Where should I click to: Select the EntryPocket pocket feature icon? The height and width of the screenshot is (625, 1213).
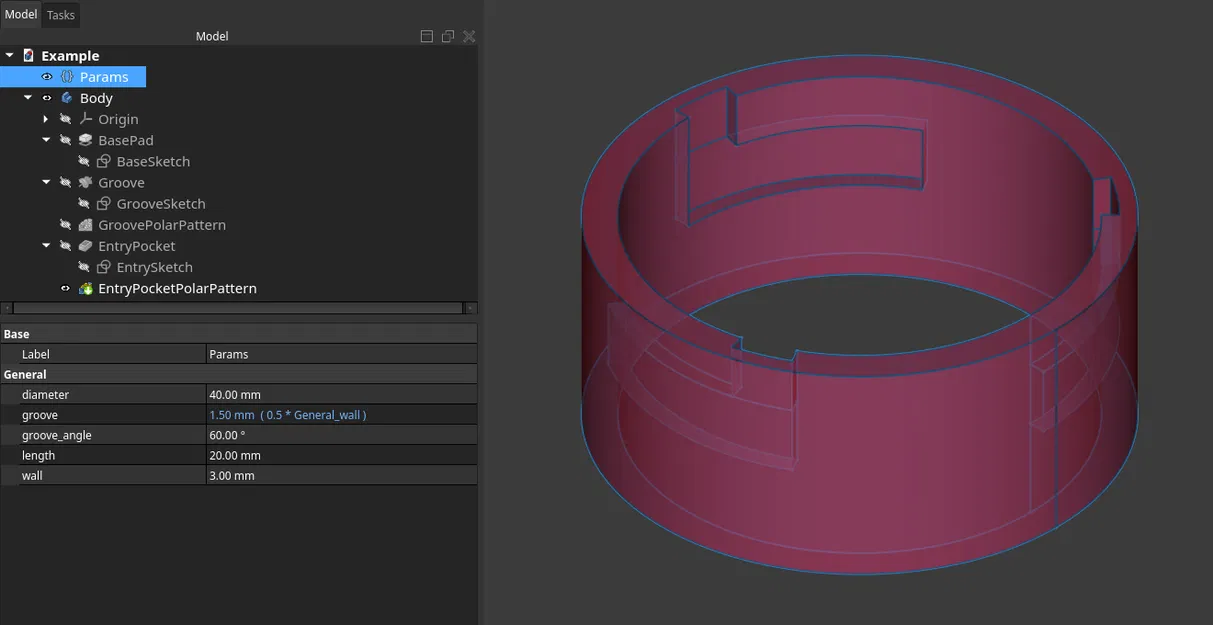pos(84,245)
